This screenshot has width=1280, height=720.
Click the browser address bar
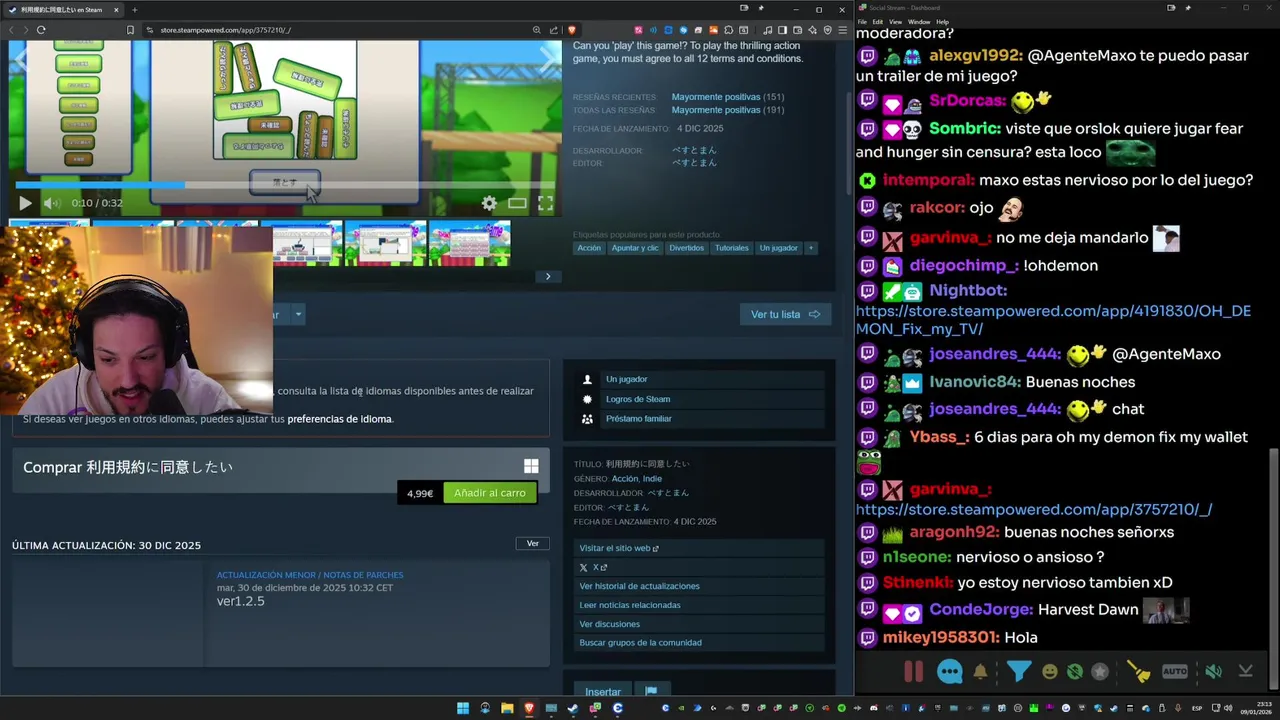pos(340,30)
